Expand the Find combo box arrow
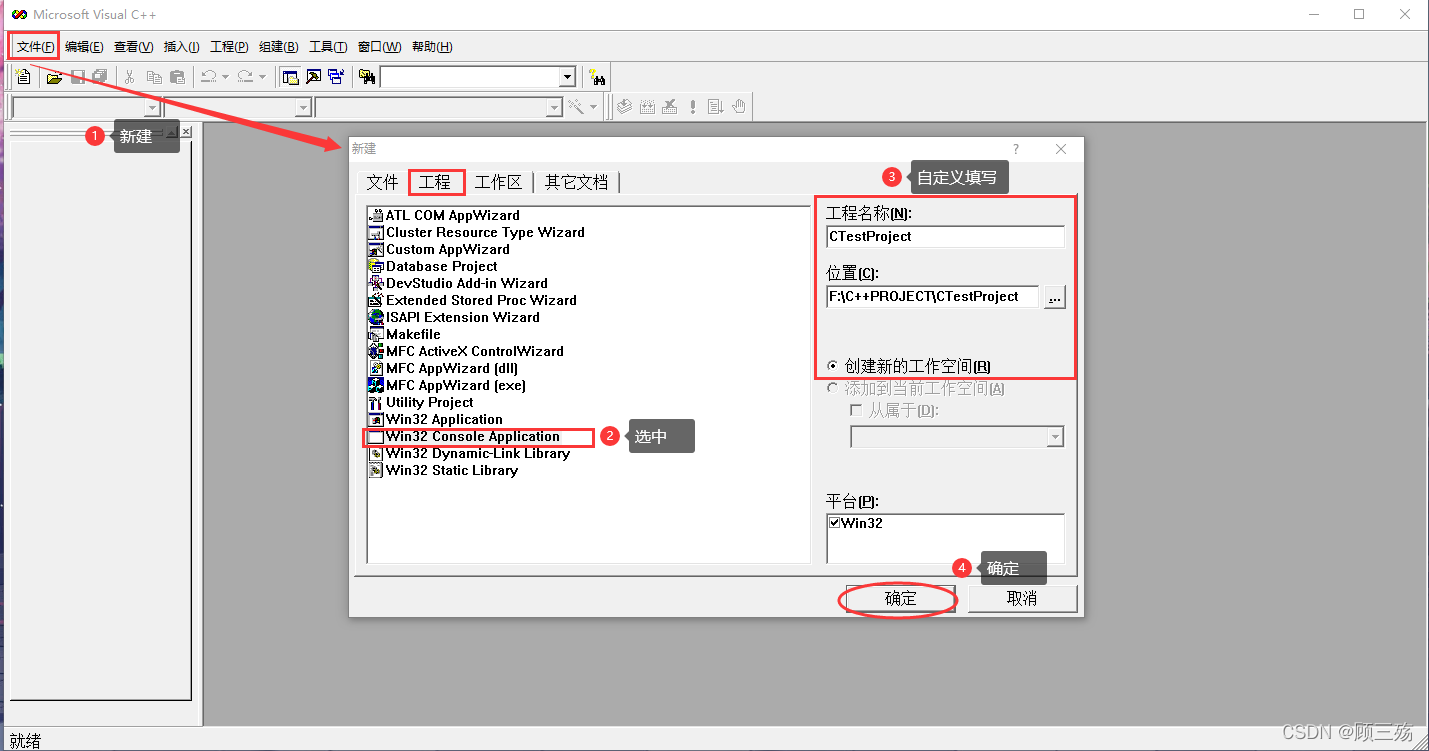Viewport: 1429px width, 751px height. [568, 77]
